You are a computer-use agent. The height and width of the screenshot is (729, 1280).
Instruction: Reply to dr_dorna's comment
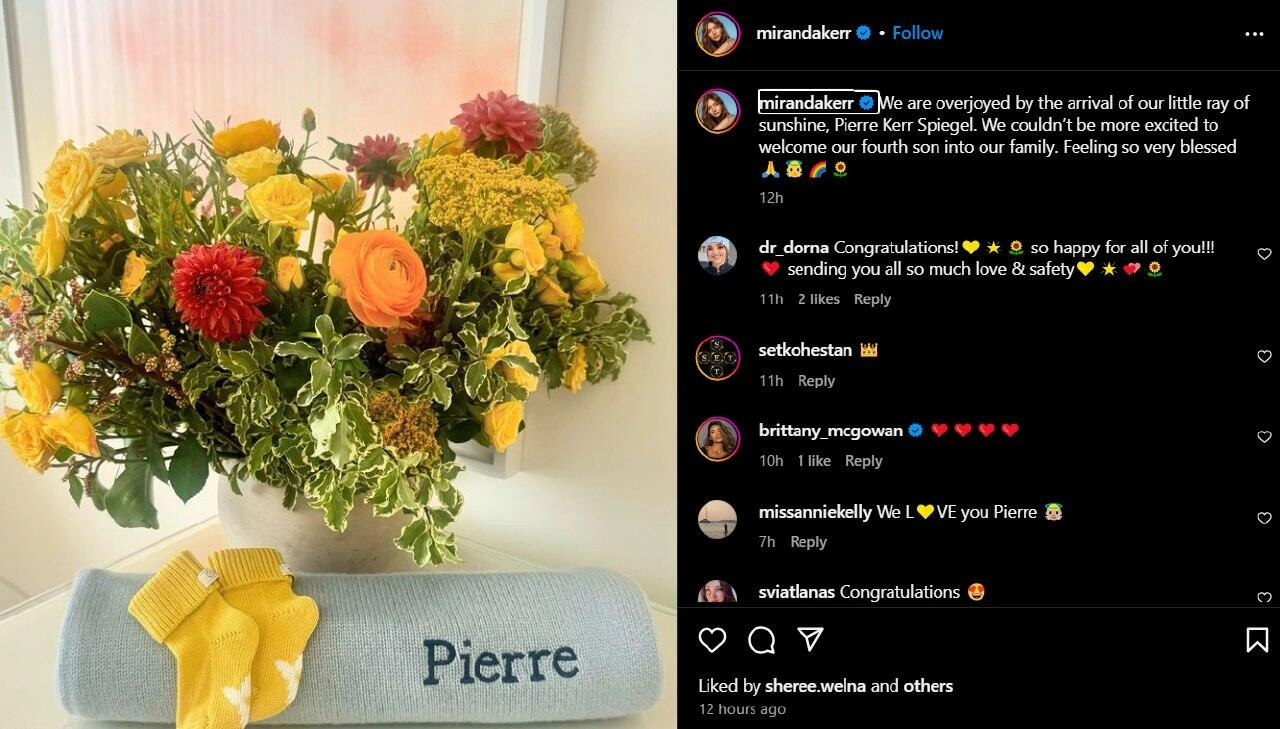[x=872, y=299]
